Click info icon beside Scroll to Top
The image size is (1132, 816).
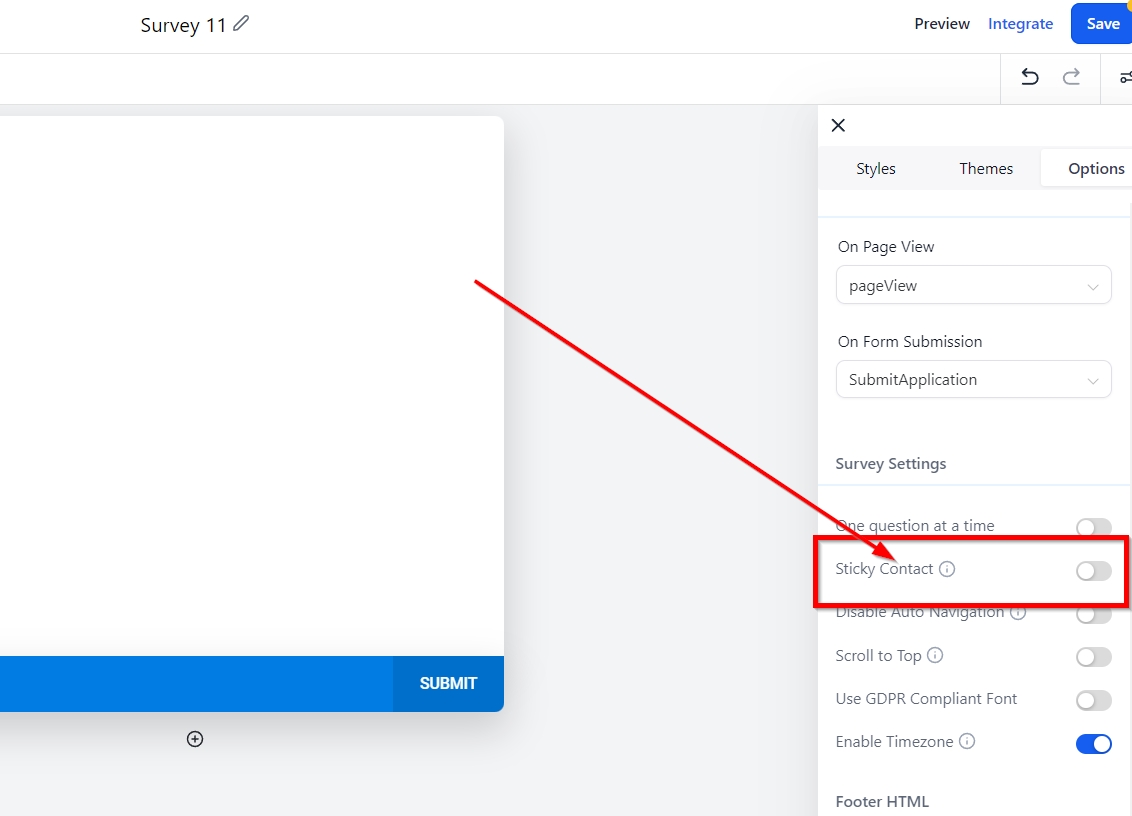pos(935,656)
